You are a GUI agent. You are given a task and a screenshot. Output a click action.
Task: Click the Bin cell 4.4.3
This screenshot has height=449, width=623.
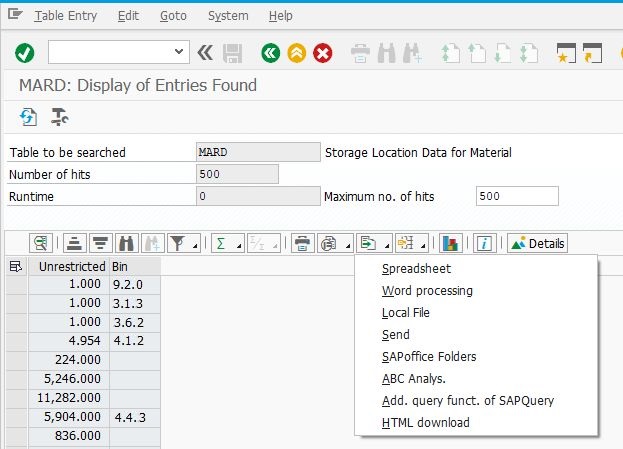tap(135, 417)
